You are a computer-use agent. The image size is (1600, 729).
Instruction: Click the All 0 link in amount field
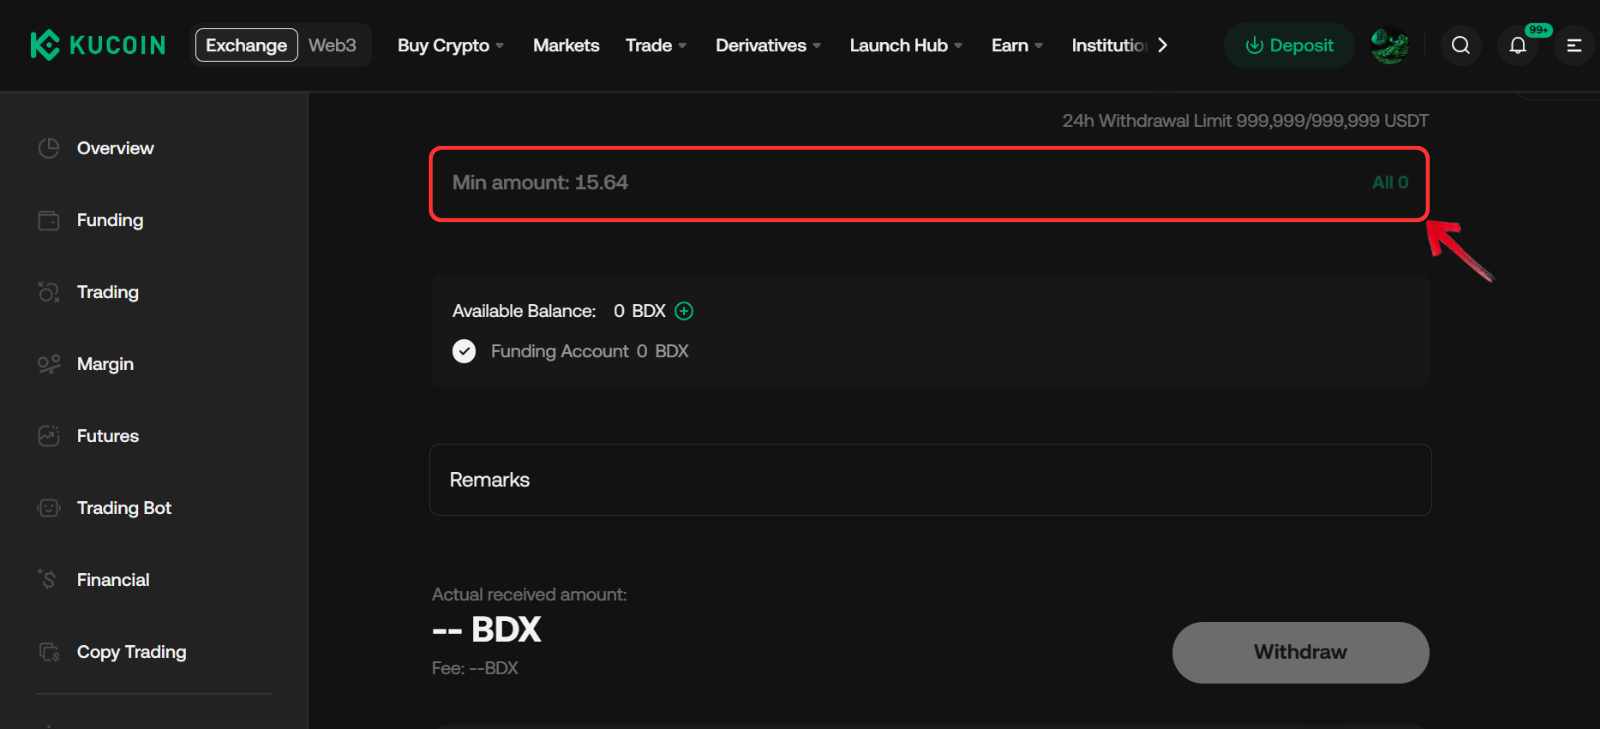(1390, 182)
